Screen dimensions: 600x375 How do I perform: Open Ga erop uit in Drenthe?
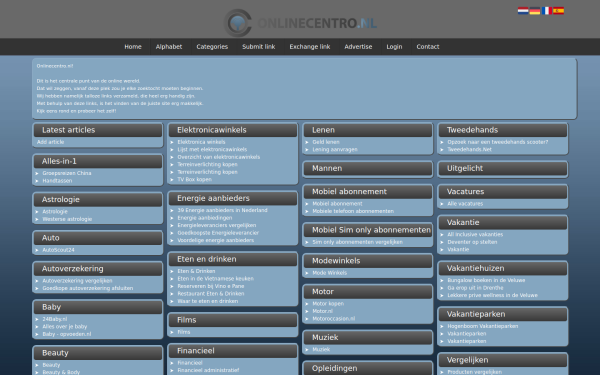[475, 288]
